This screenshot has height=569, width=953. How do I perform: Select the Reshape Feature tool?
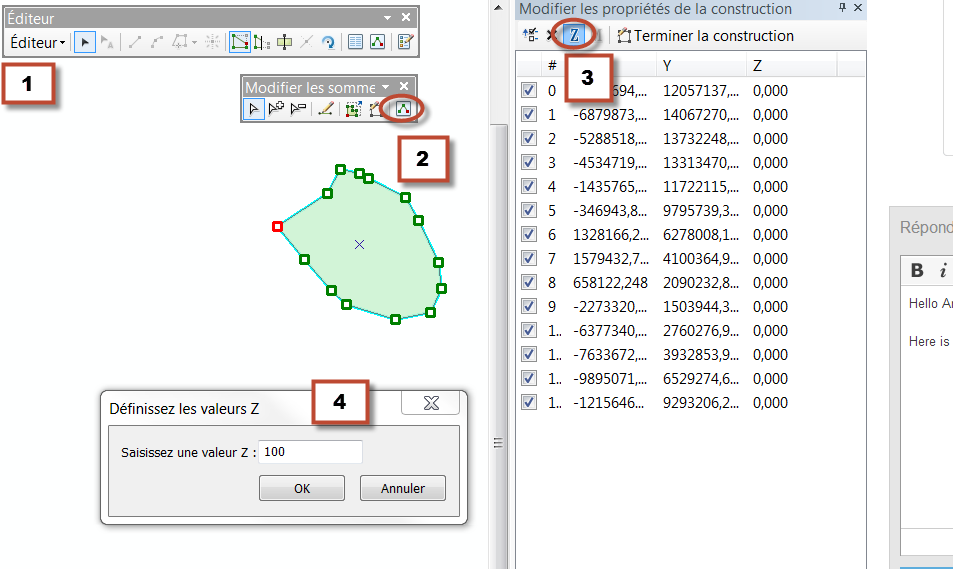tap(262, 42)
